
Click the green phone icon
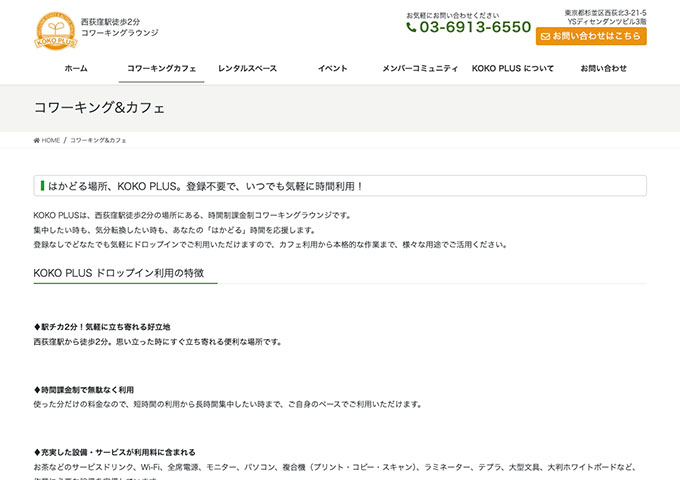[411, 28]
